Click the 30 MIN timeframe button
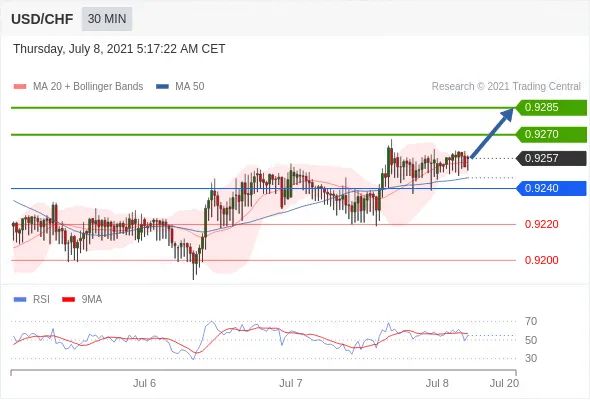 [x=107, y=18]
